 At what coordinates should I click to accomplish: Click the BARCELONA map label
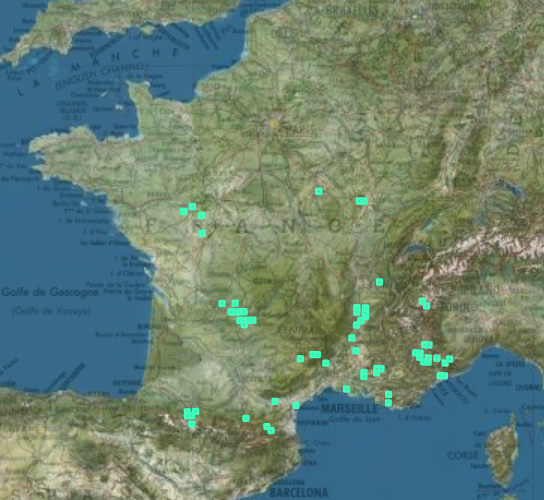point(299,492)
